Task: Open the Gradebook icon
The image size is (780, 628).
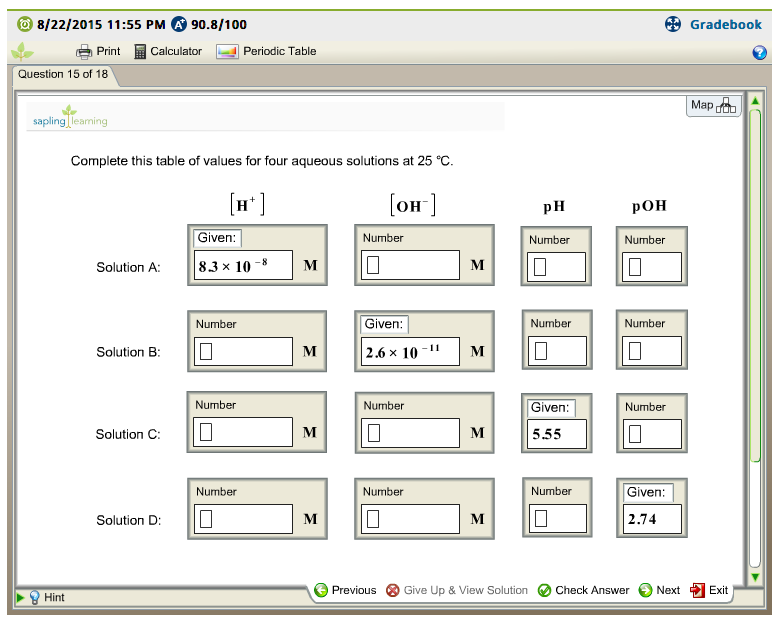Action: tap(673, 24)
